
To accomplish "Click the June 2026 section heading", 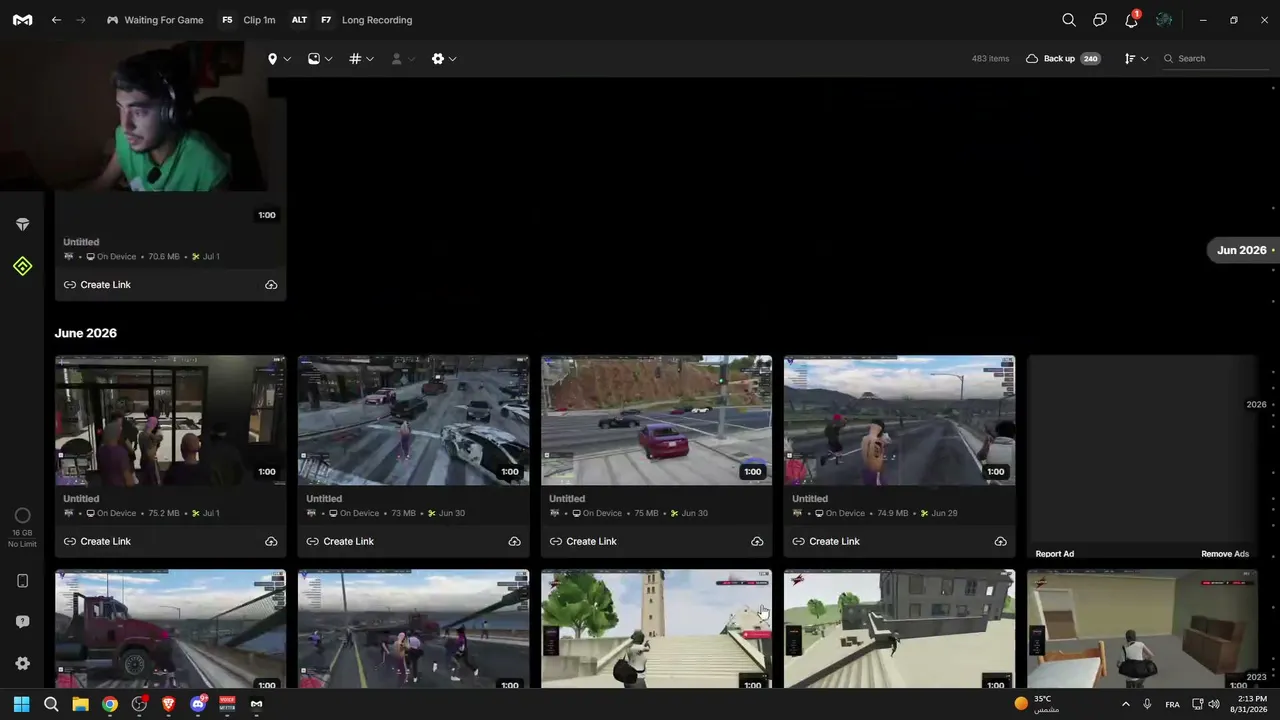I will (x=86, y=333).
